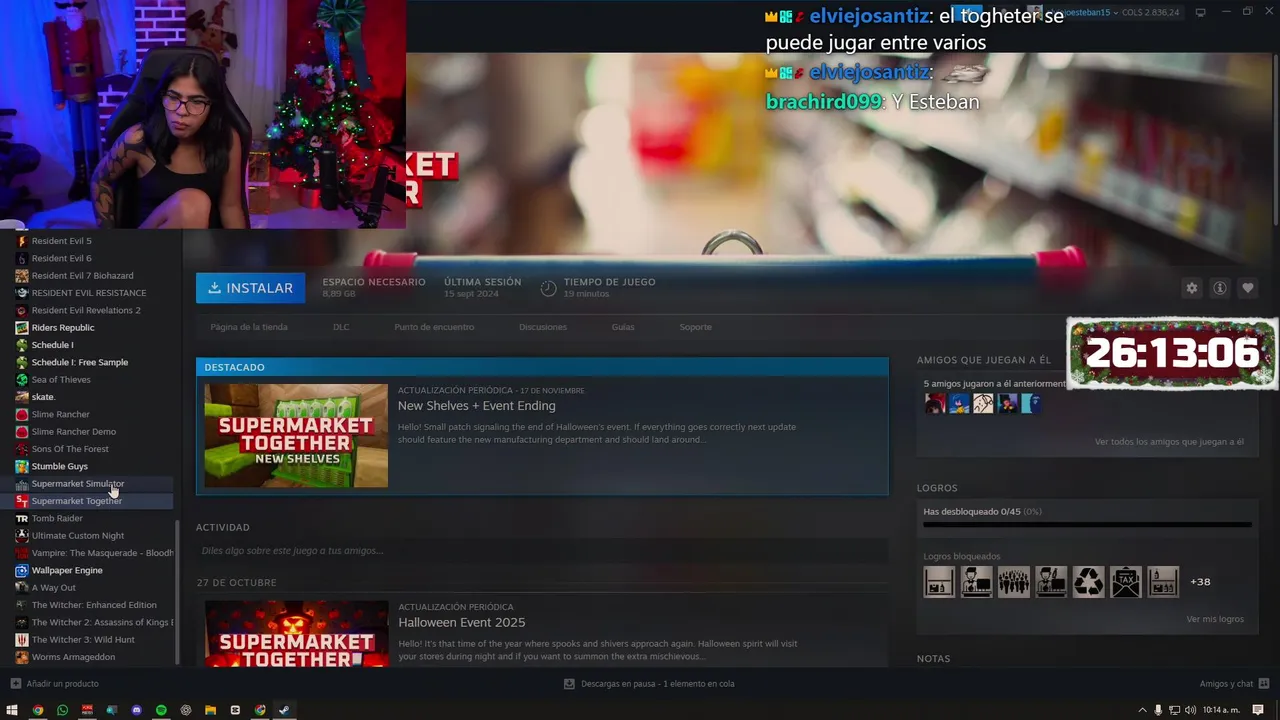Image resolution: width=1280 pixels, height=720 pixels.
Task: Open WhatsApp from the taskbar
Action: click(62, 710)
